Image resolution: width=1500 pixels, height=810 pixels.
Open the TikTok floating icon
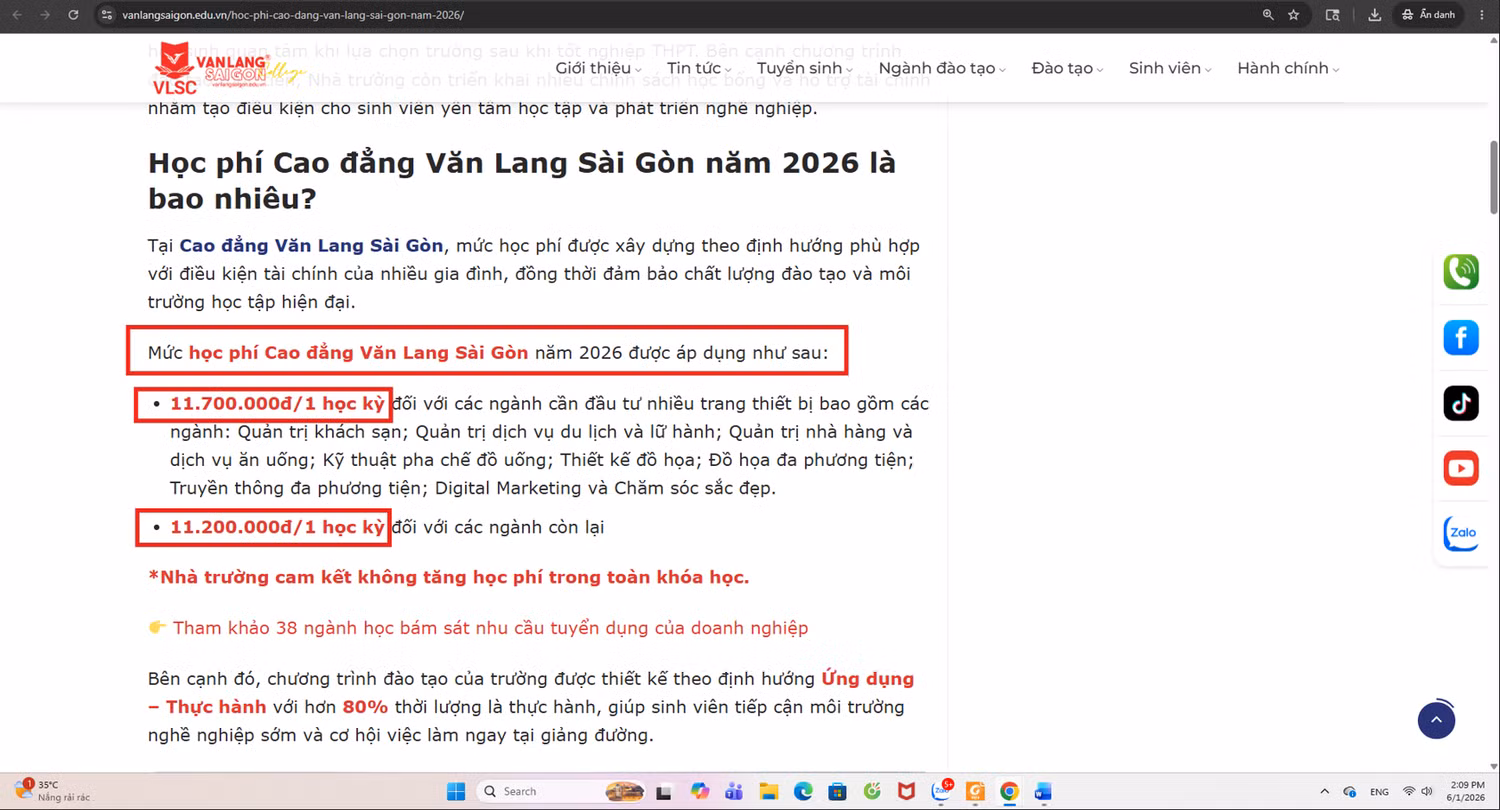pyautogui.click(x=1461, y=403)
